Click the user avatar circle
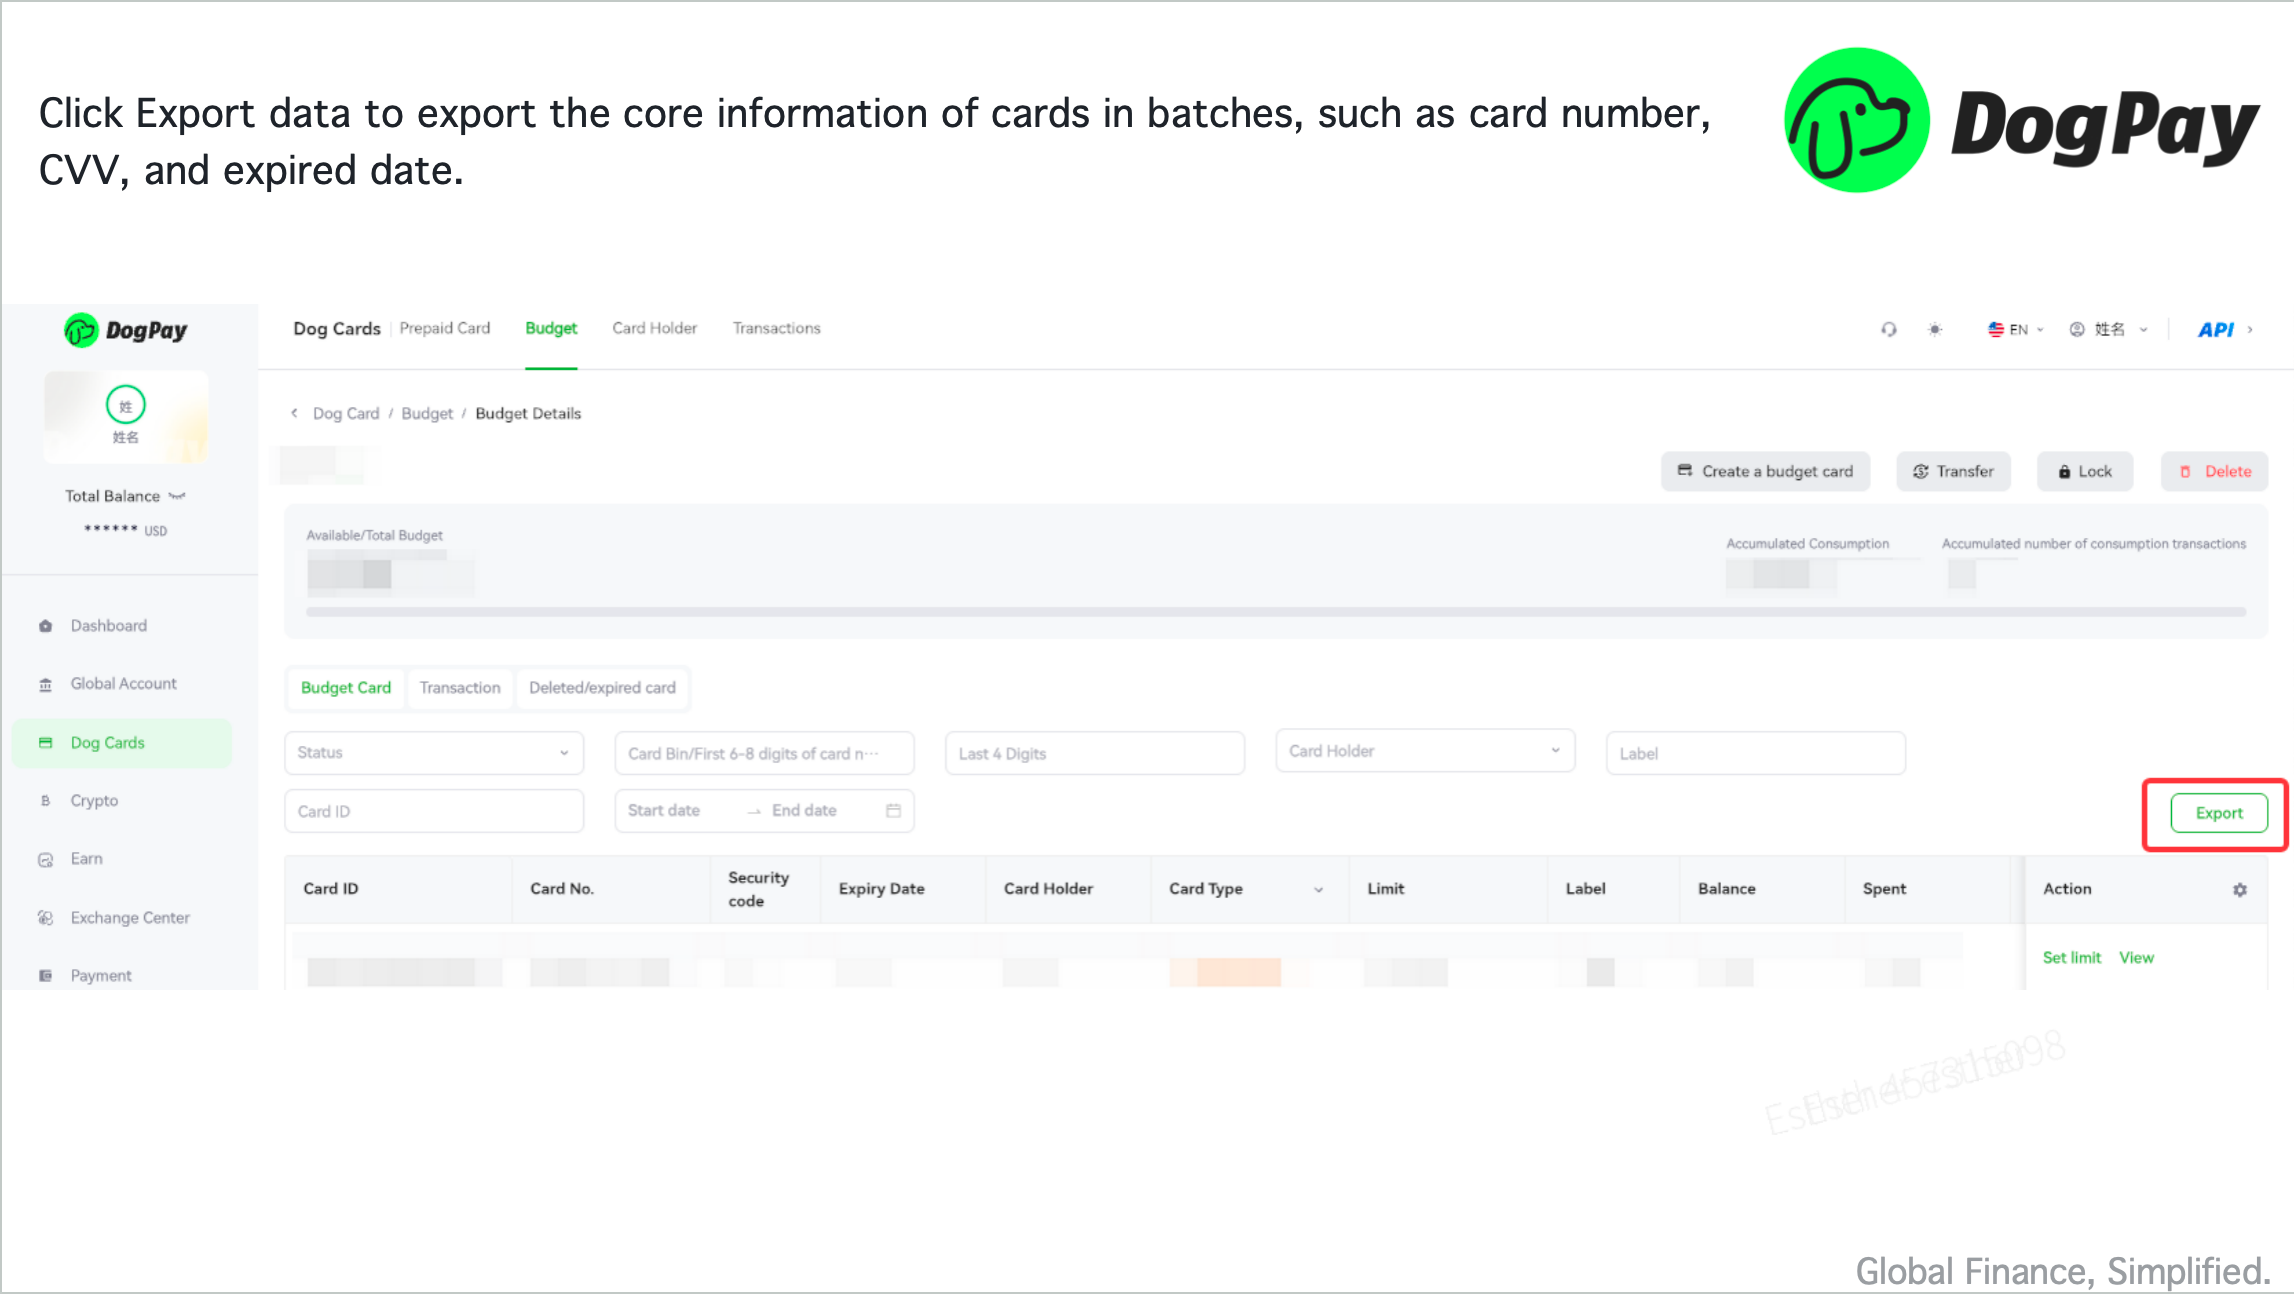 pyautogui.click(x=126, y=405)
